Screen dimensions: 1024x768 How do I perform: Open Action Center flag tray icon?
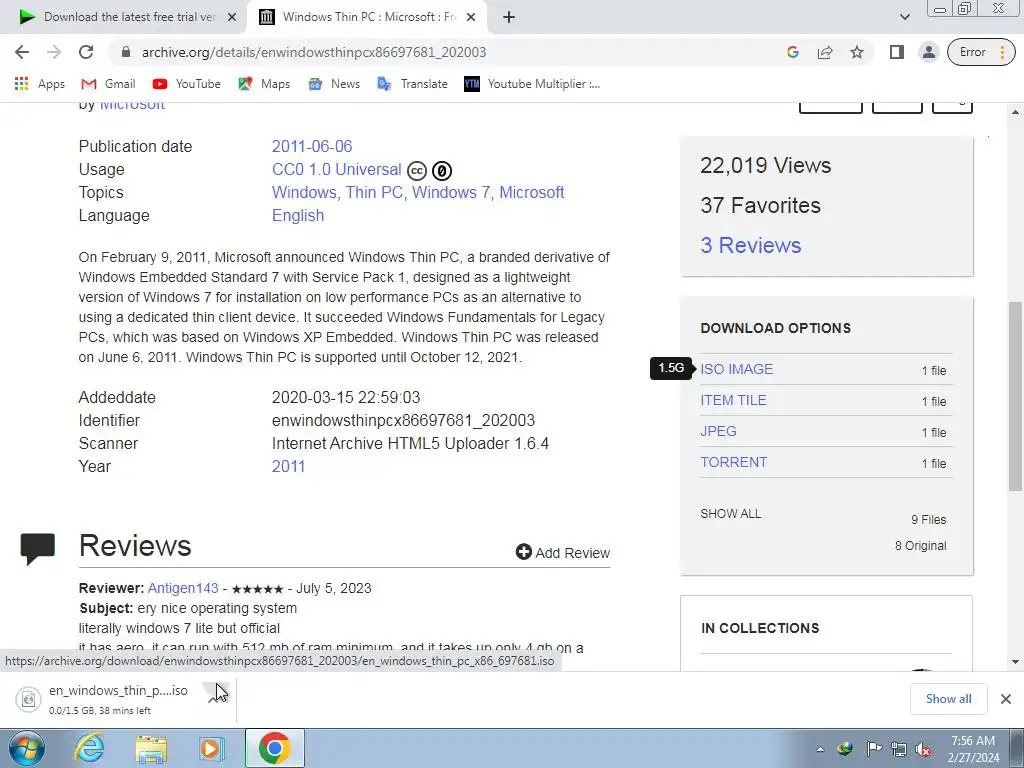[x=873, y=748]
